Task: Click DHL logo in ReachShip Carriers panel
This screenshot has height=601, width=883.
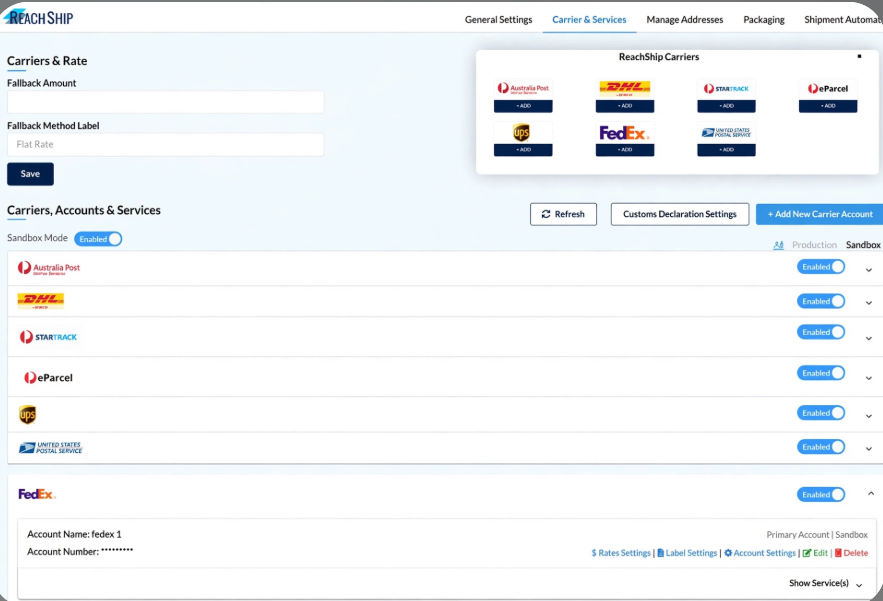Action: coord(625,88)
